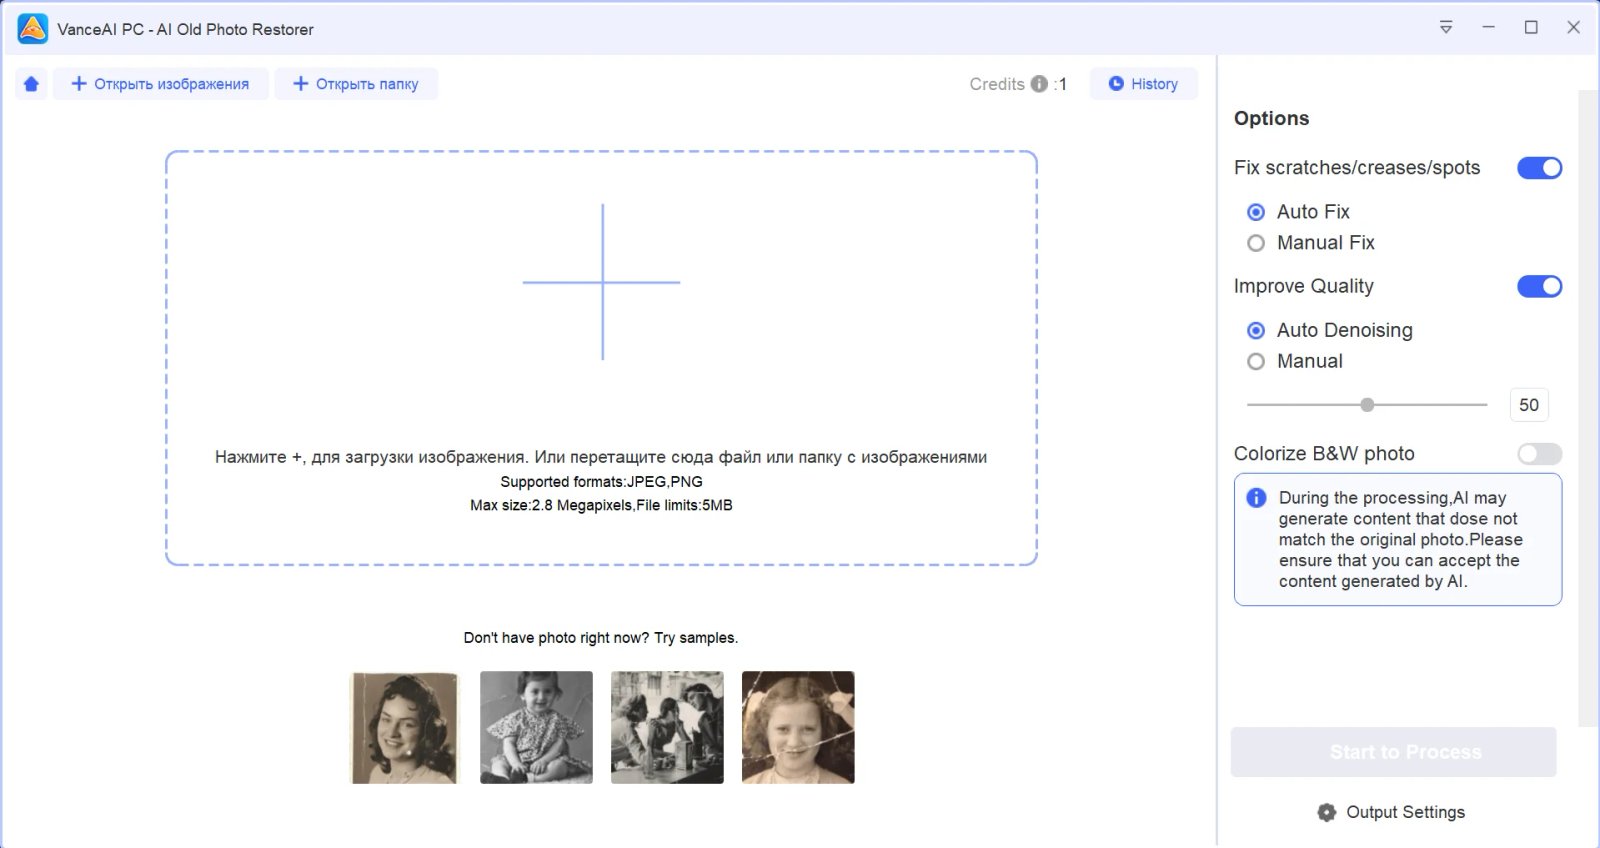The image size is (1600, 848).
Task: Open the title bar dropdown menu icon
Action: (x=1446, y=27)
